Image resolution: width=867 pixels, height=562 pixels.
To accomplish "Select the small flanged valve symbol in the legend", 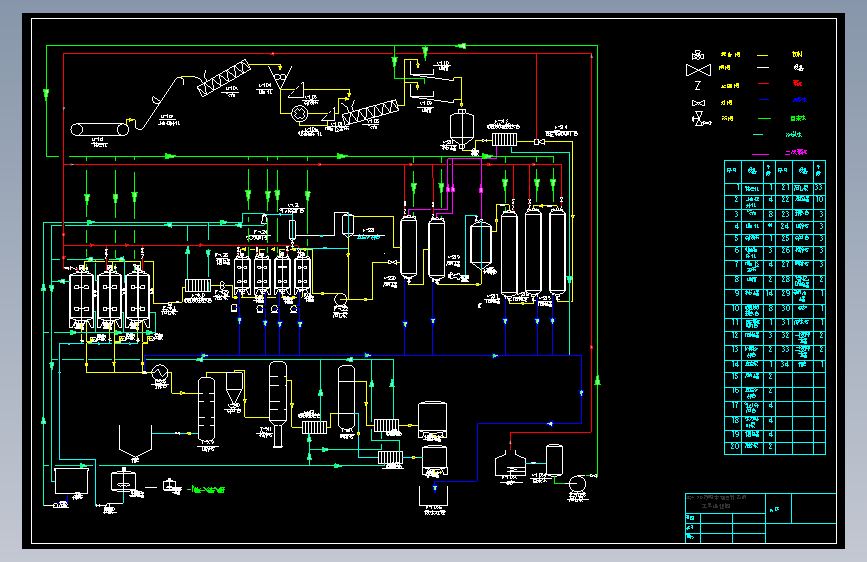I will (698, 103).
